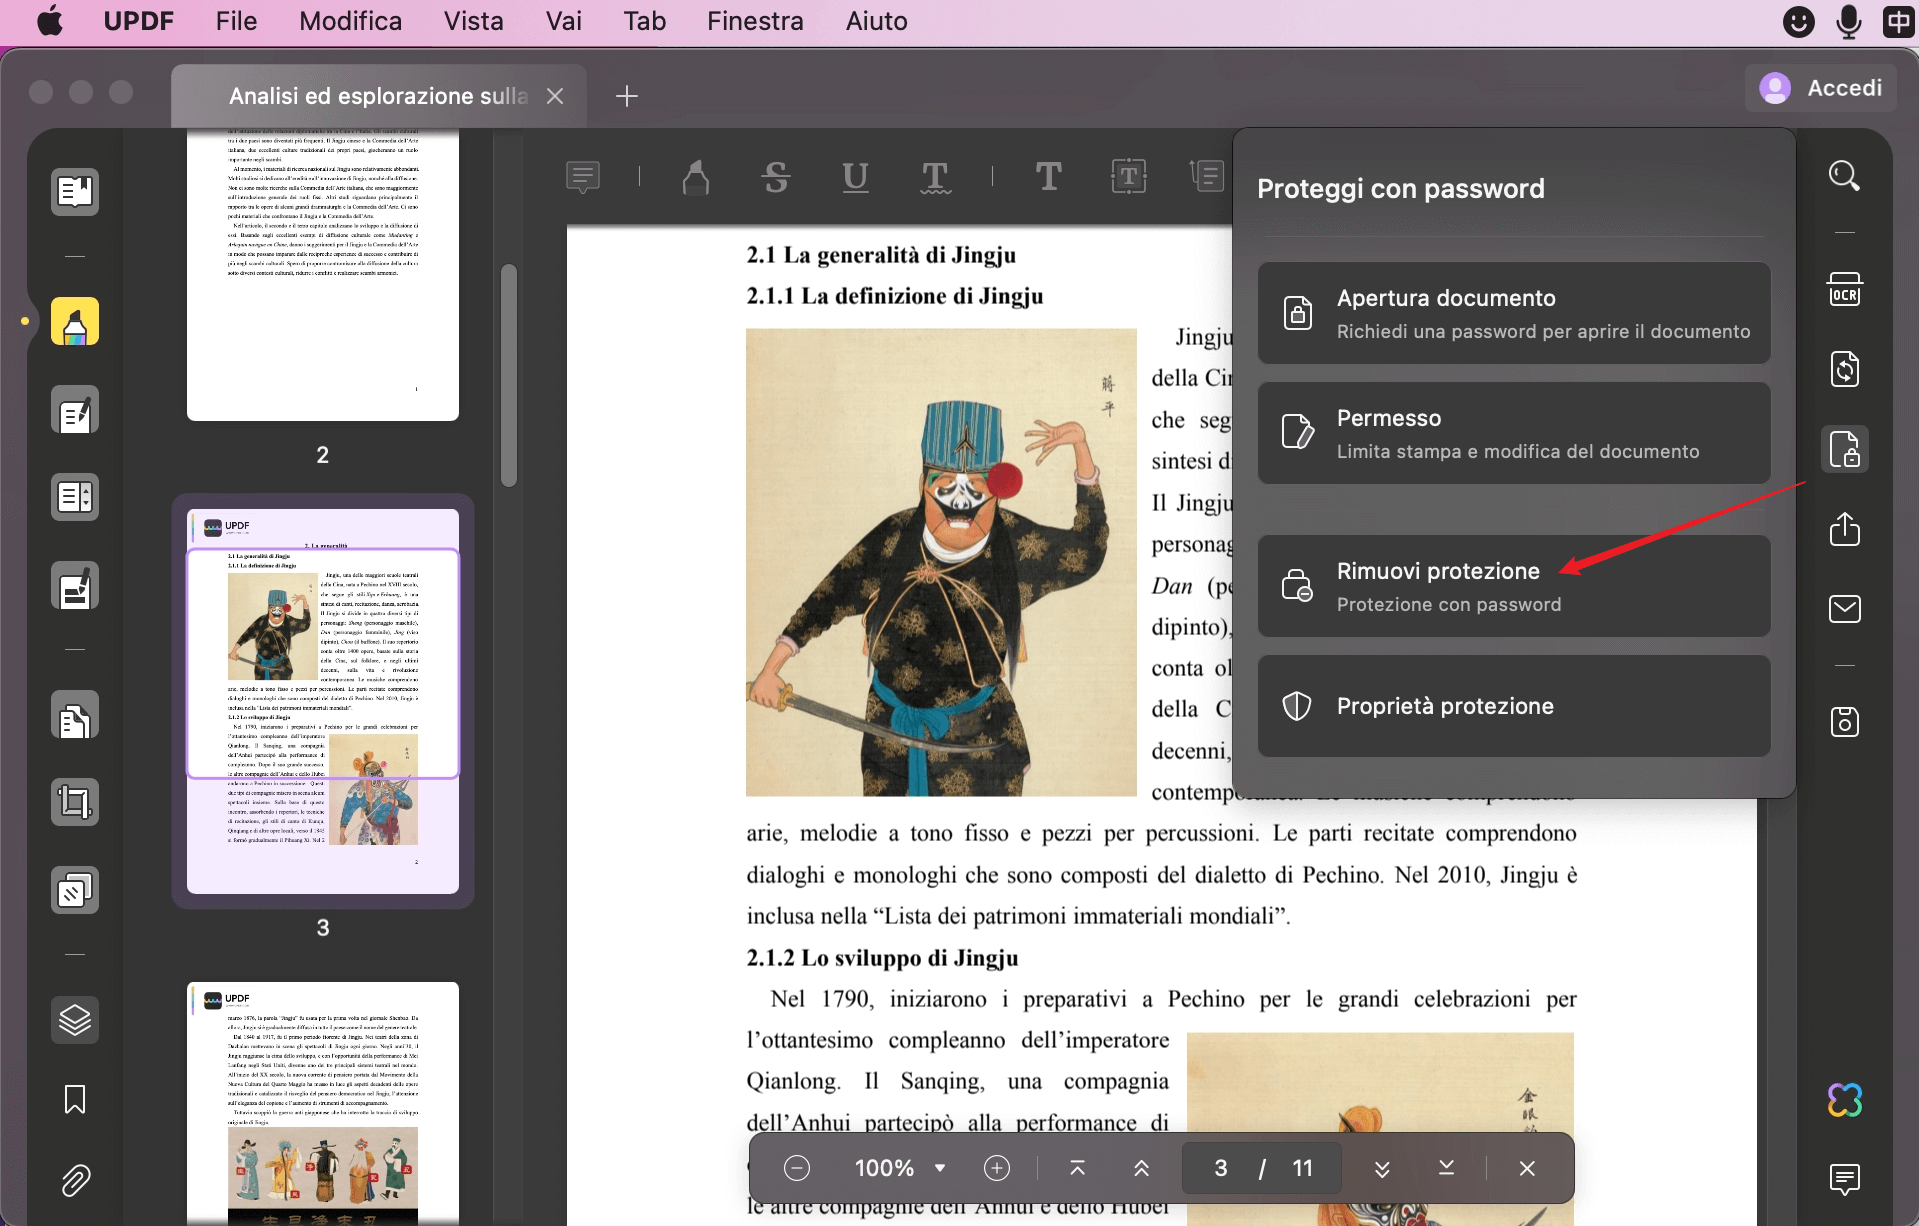Jump to the first page
The height and width of the screenshot is (1226, 1919).
pyautogui.click(x=1077, y=1168)
